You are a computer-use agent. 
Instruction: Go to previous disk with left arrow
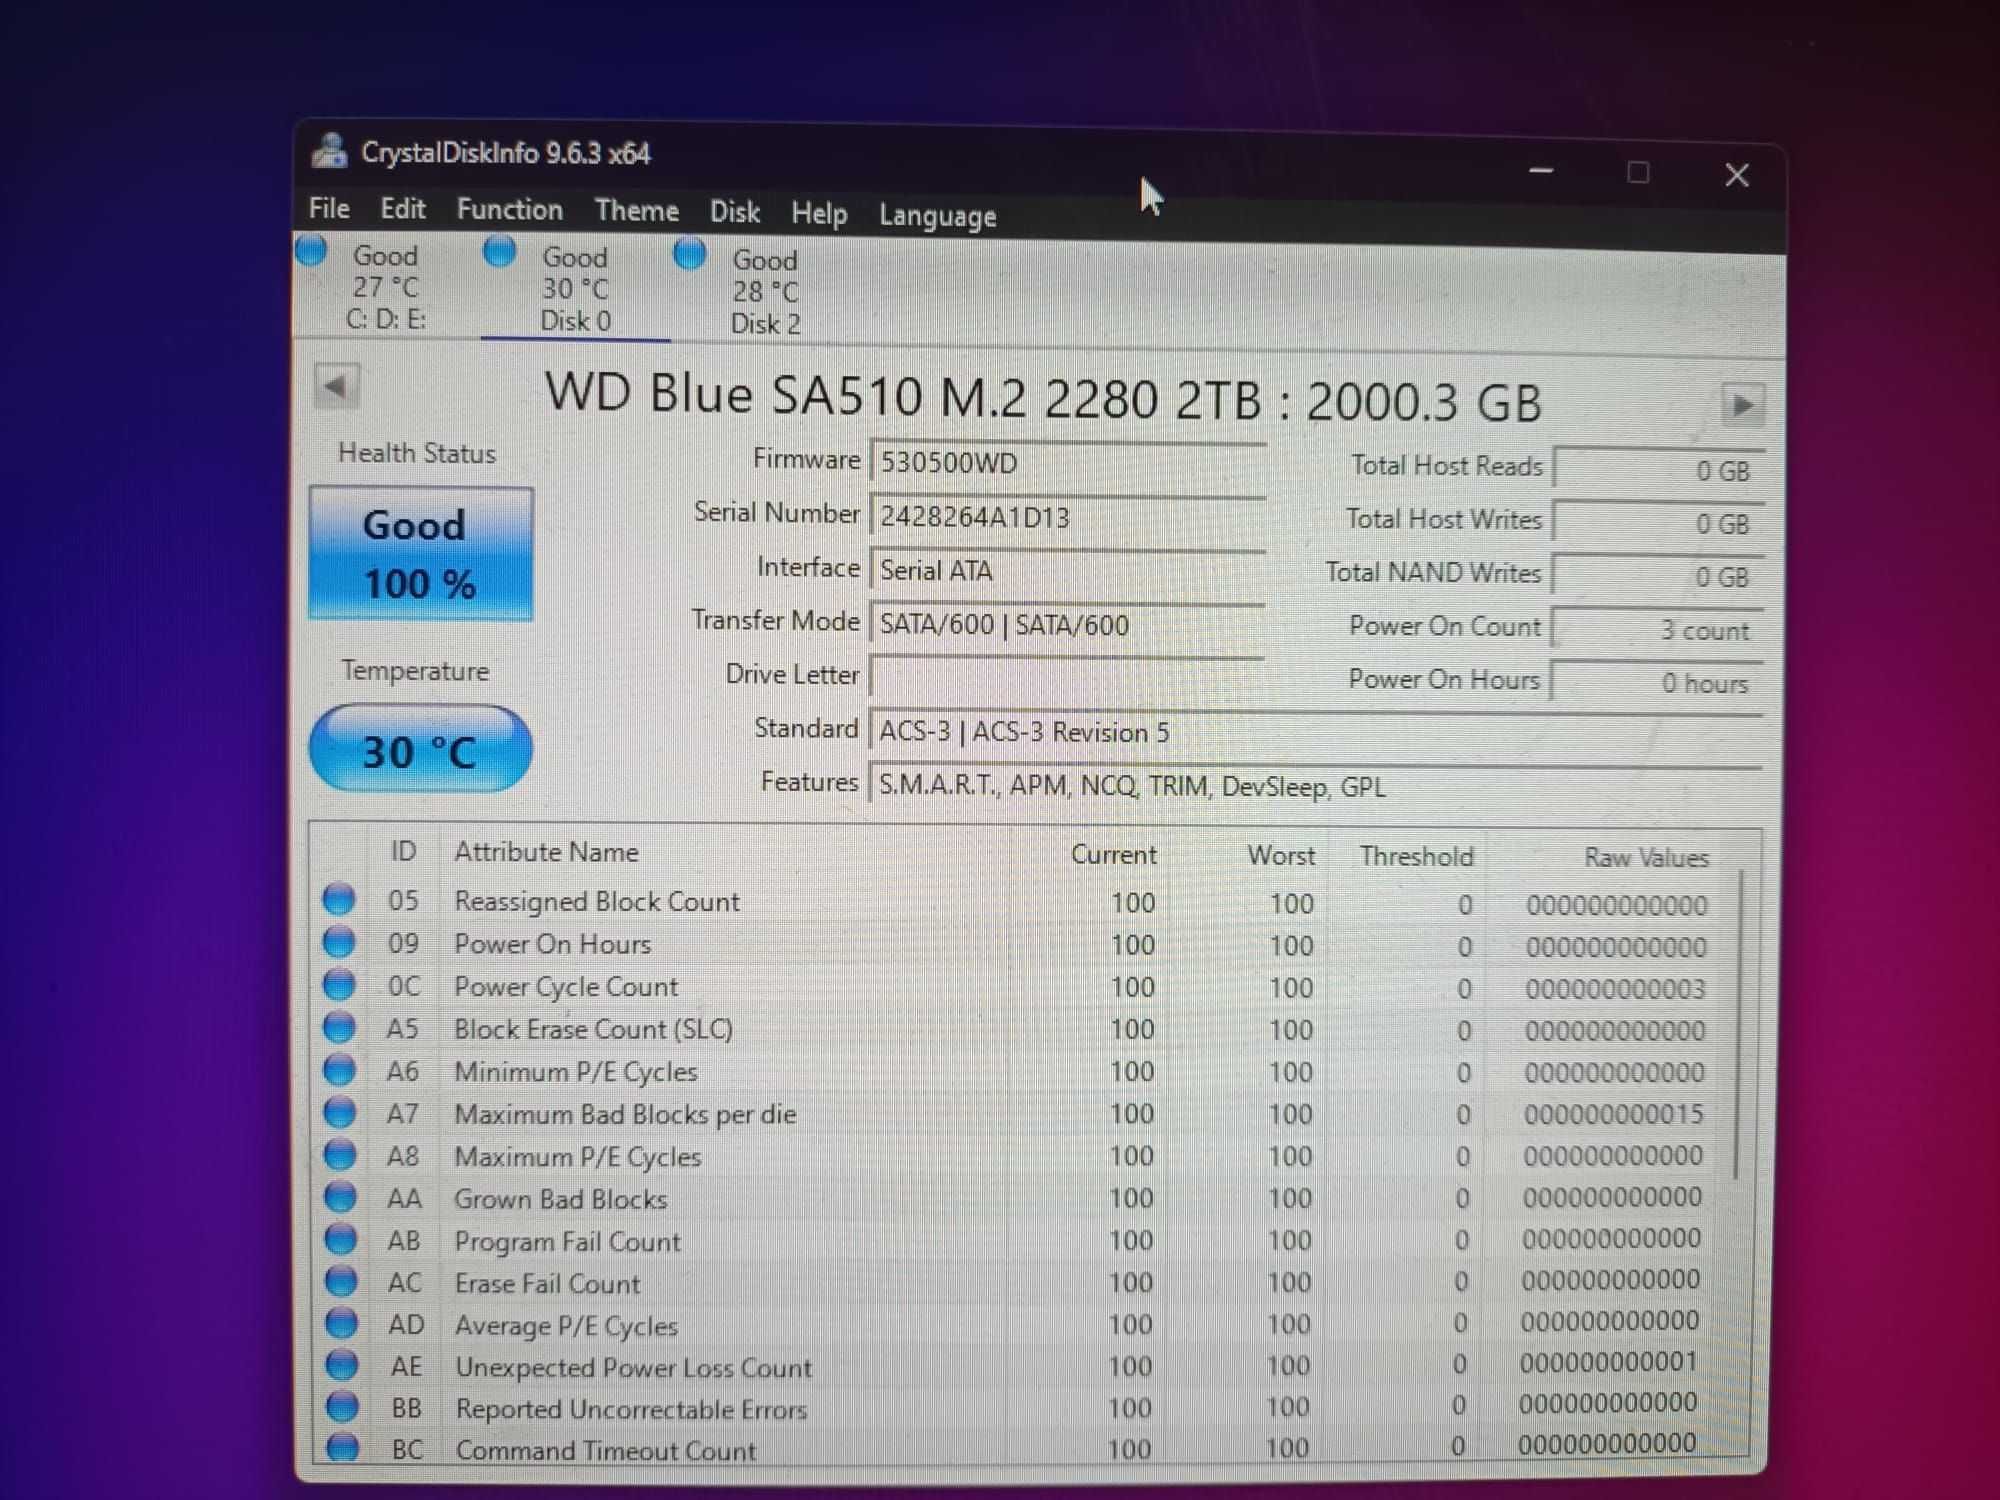coord(336,386)
